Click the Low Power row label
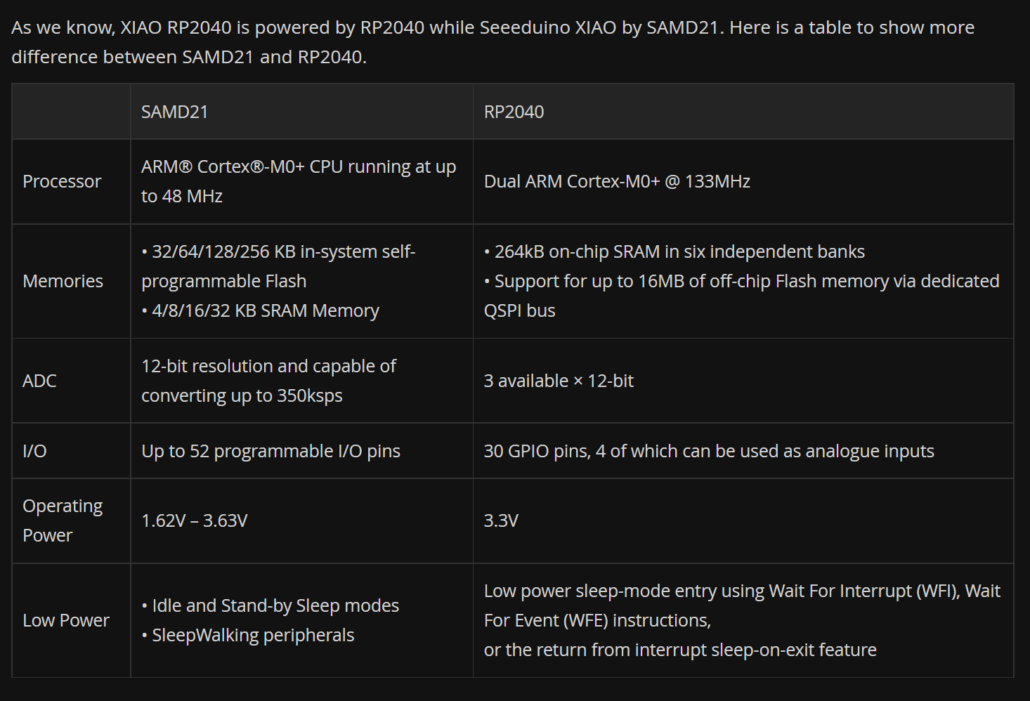1030x701 pixels. 66,620
